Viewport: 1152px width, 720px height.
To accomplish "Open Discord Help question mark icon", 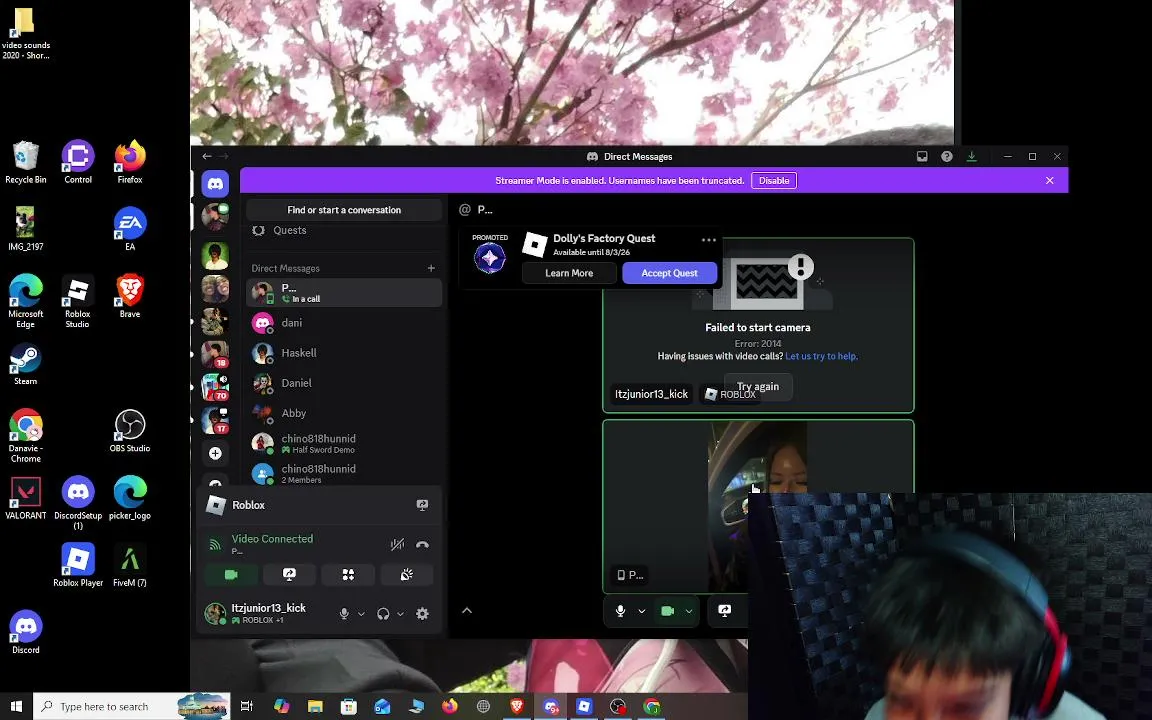I will coord(947,156).
